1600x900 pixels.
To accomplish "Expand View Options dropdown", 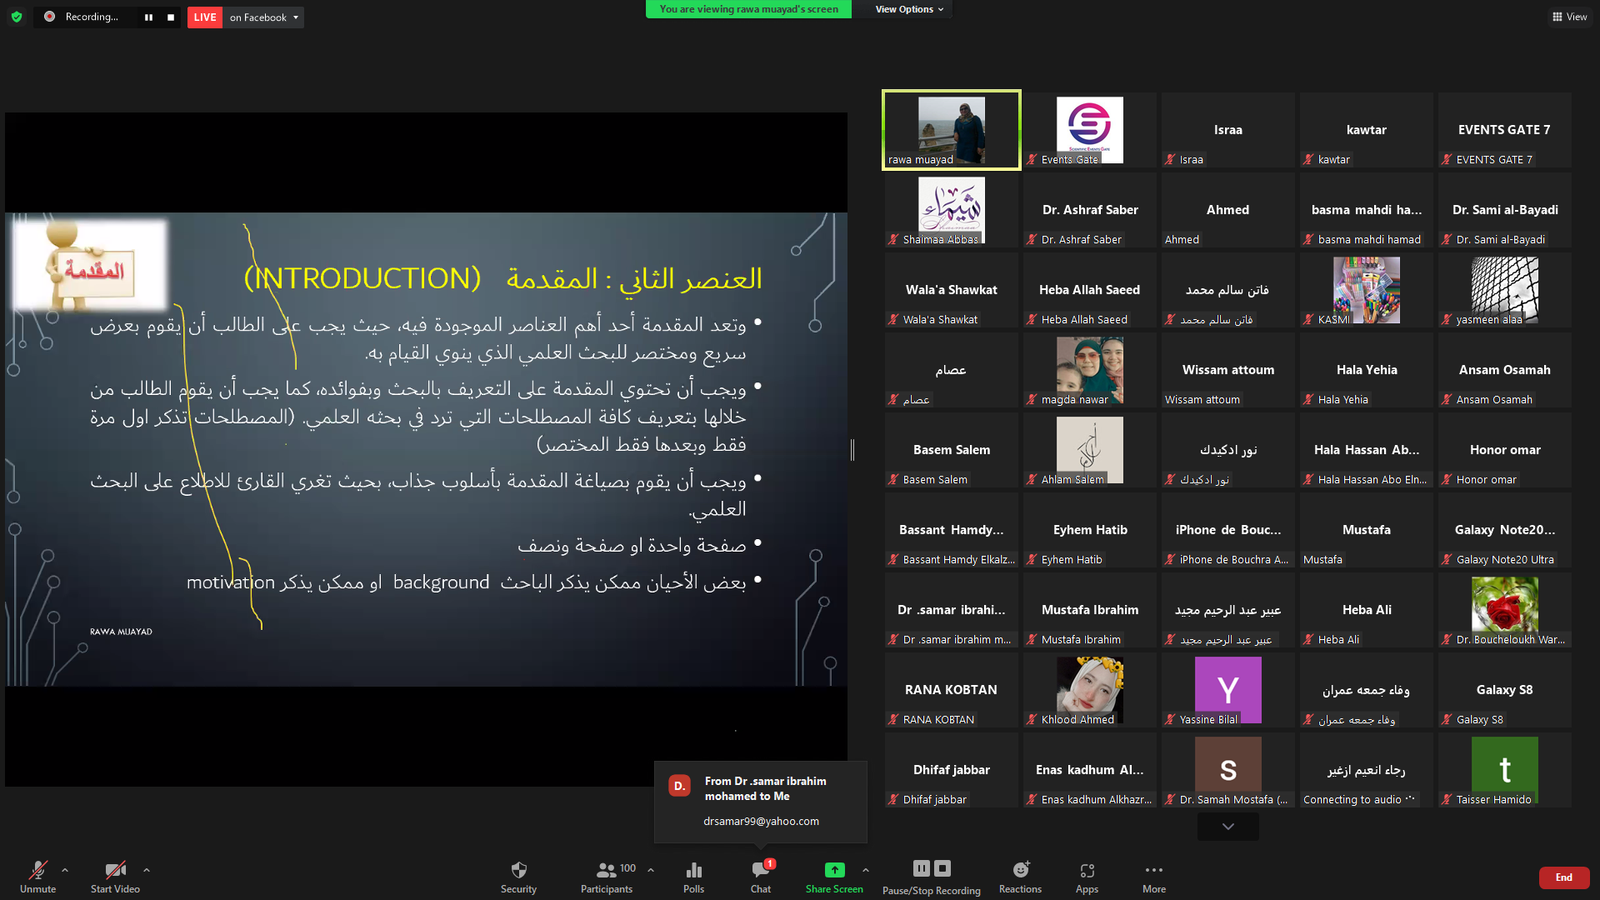I will [909, 9].
